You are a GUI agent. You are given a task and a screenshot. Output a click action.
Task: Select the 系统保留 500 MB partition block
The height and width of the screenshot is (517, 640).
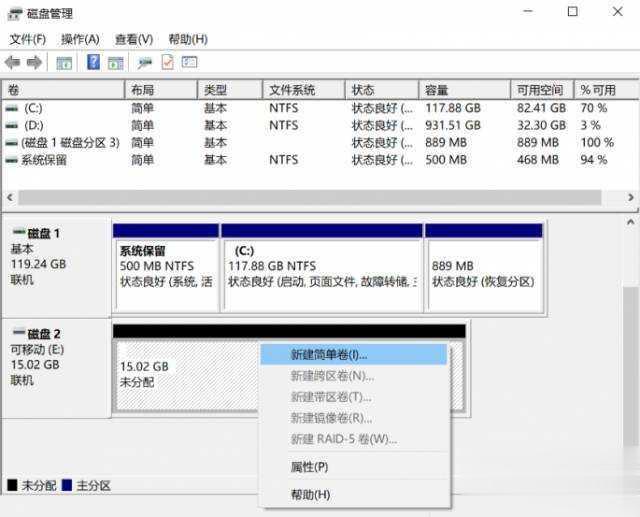tap(166, 268)
